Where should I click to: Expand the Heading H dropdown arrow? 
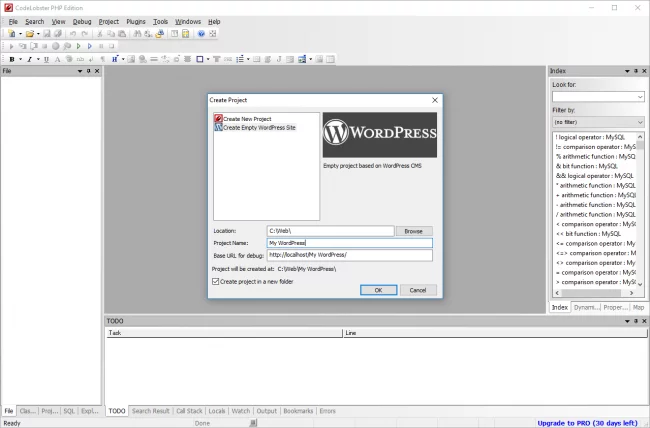123,59
